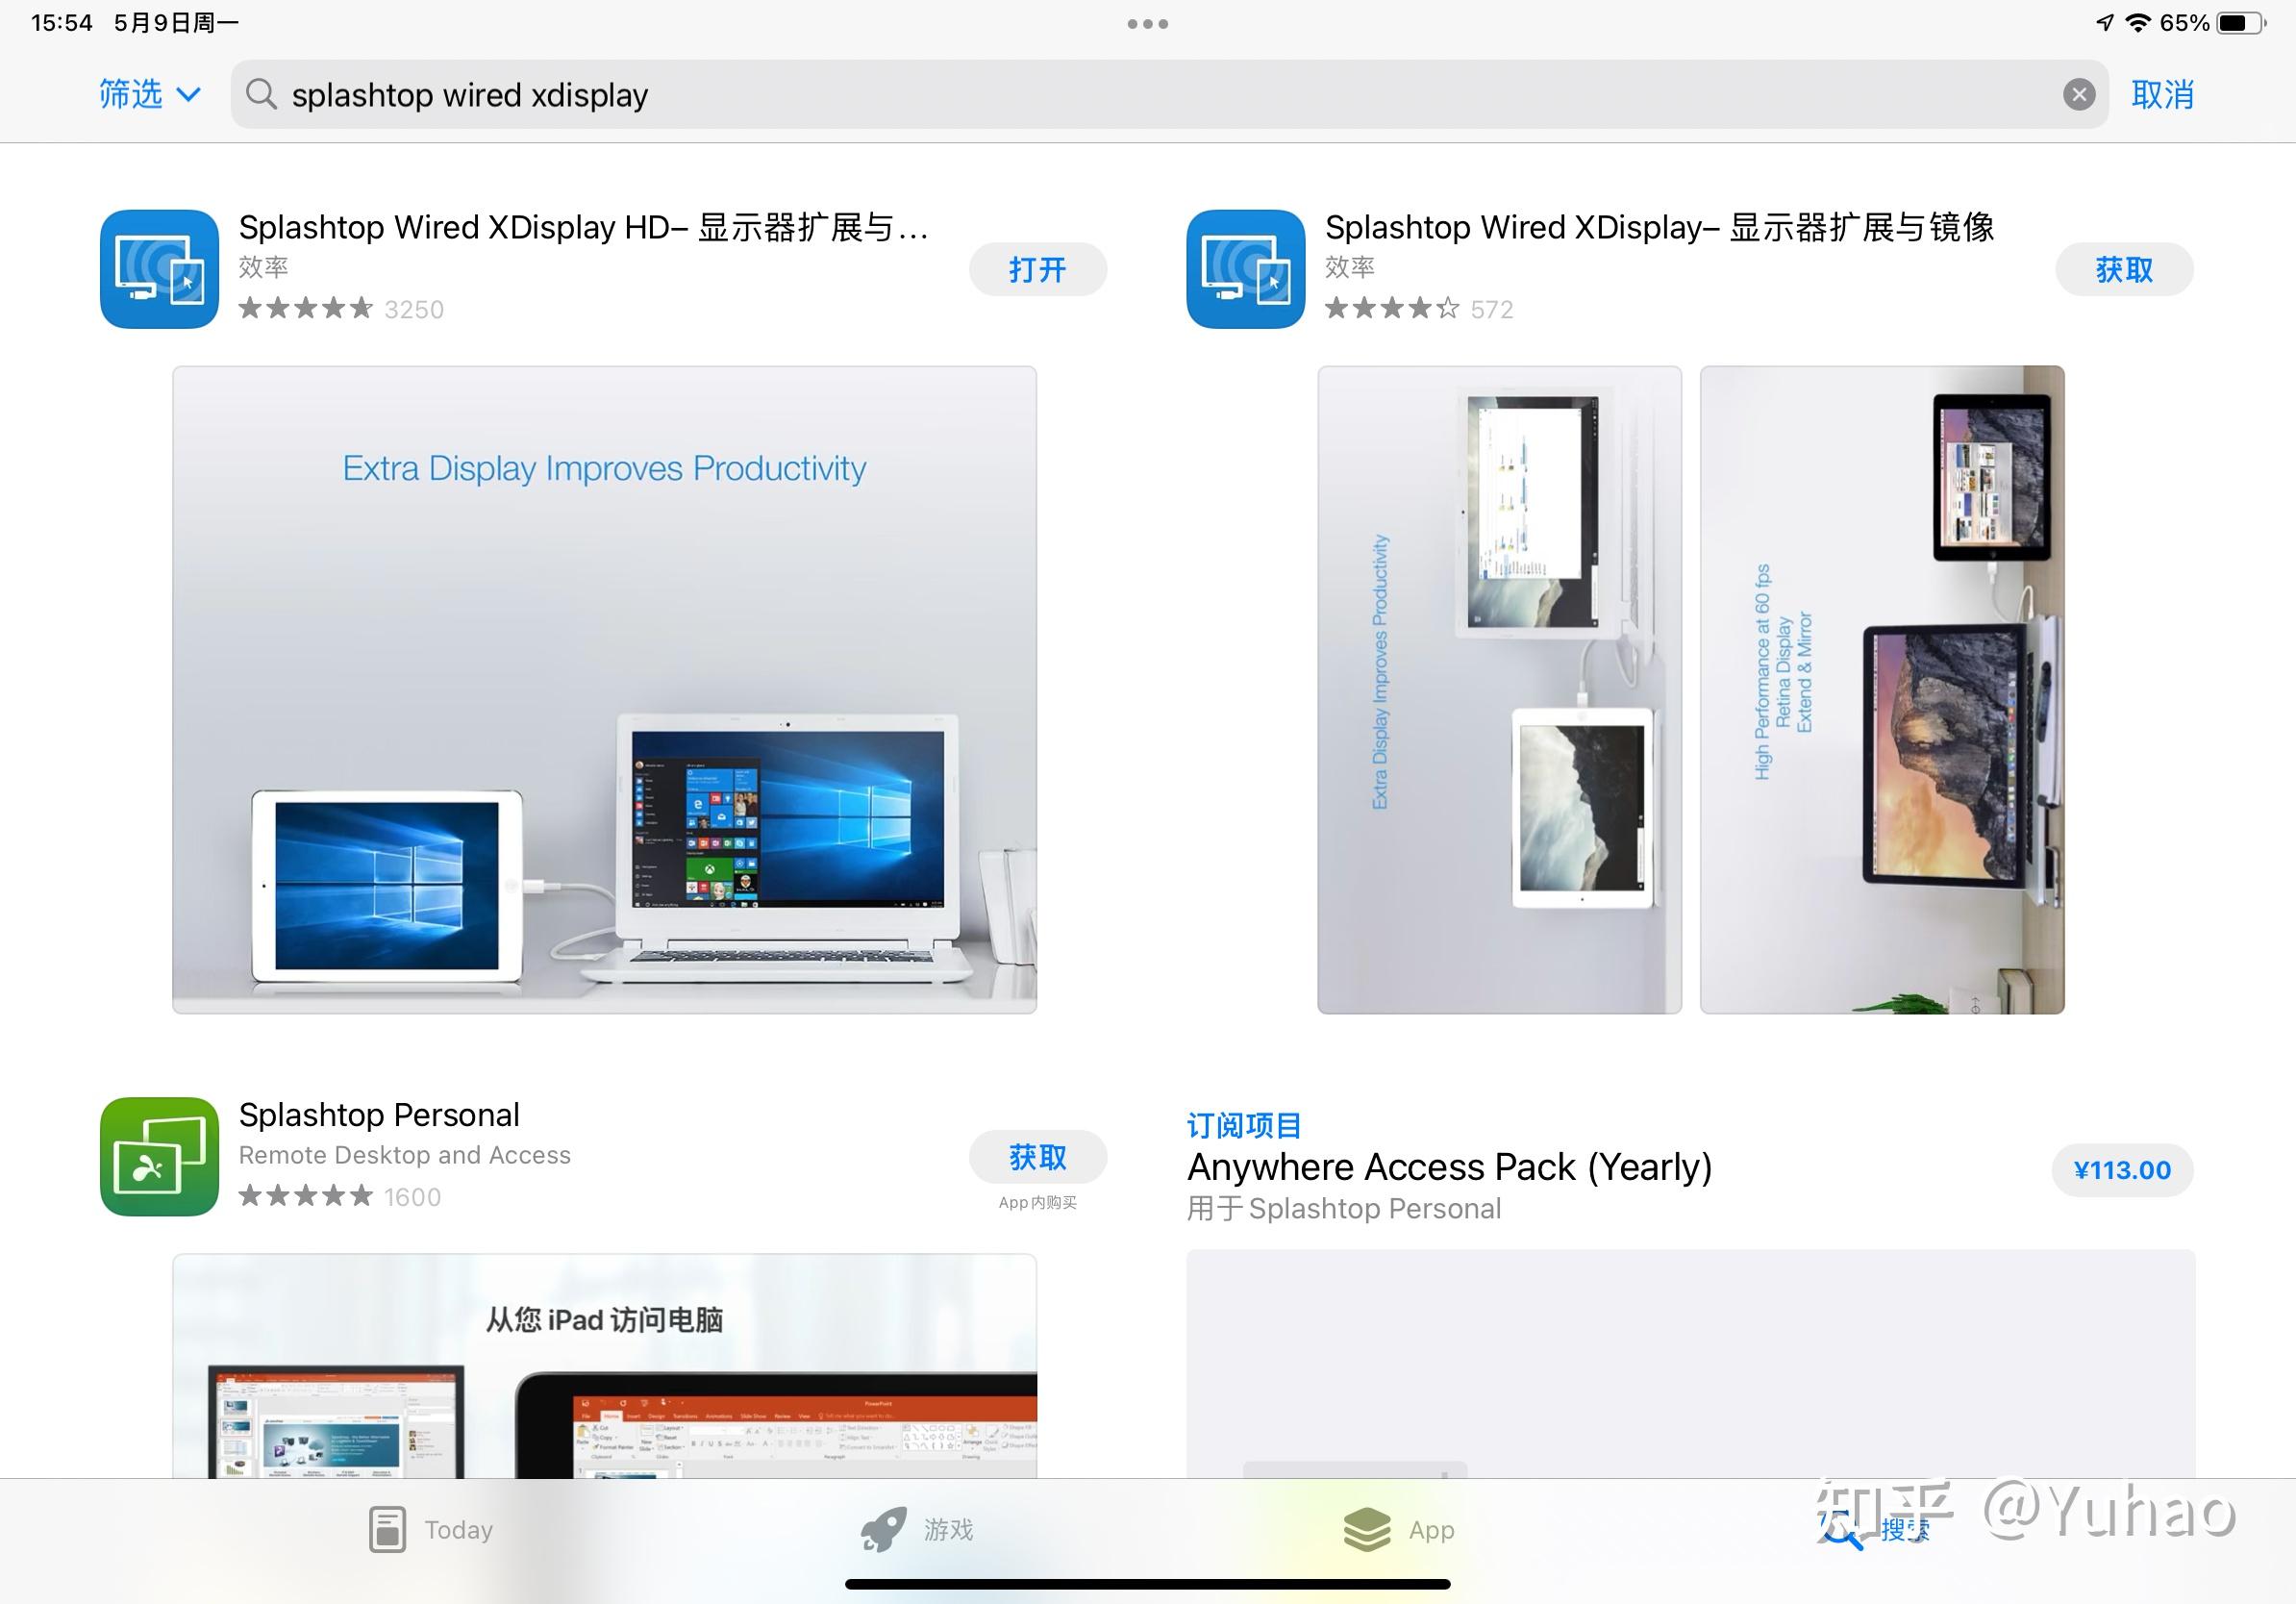This screenshot has width=2296, height=1604.
Task: Tap the magnifier icon in search bar
Action: pyautogui.click(x=261, y=94)
